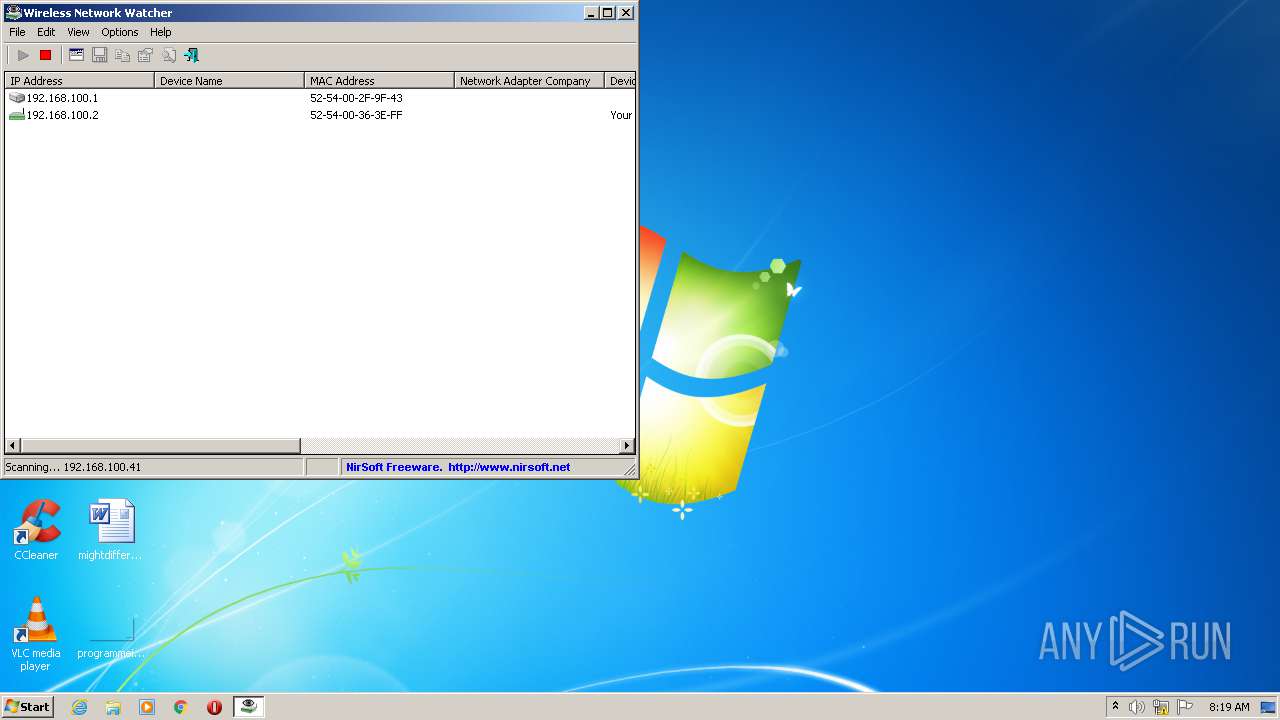The height and width of the screenshot is (720, 1280).
Task: Click the Scanning status bar text
Action: [73, 467]
